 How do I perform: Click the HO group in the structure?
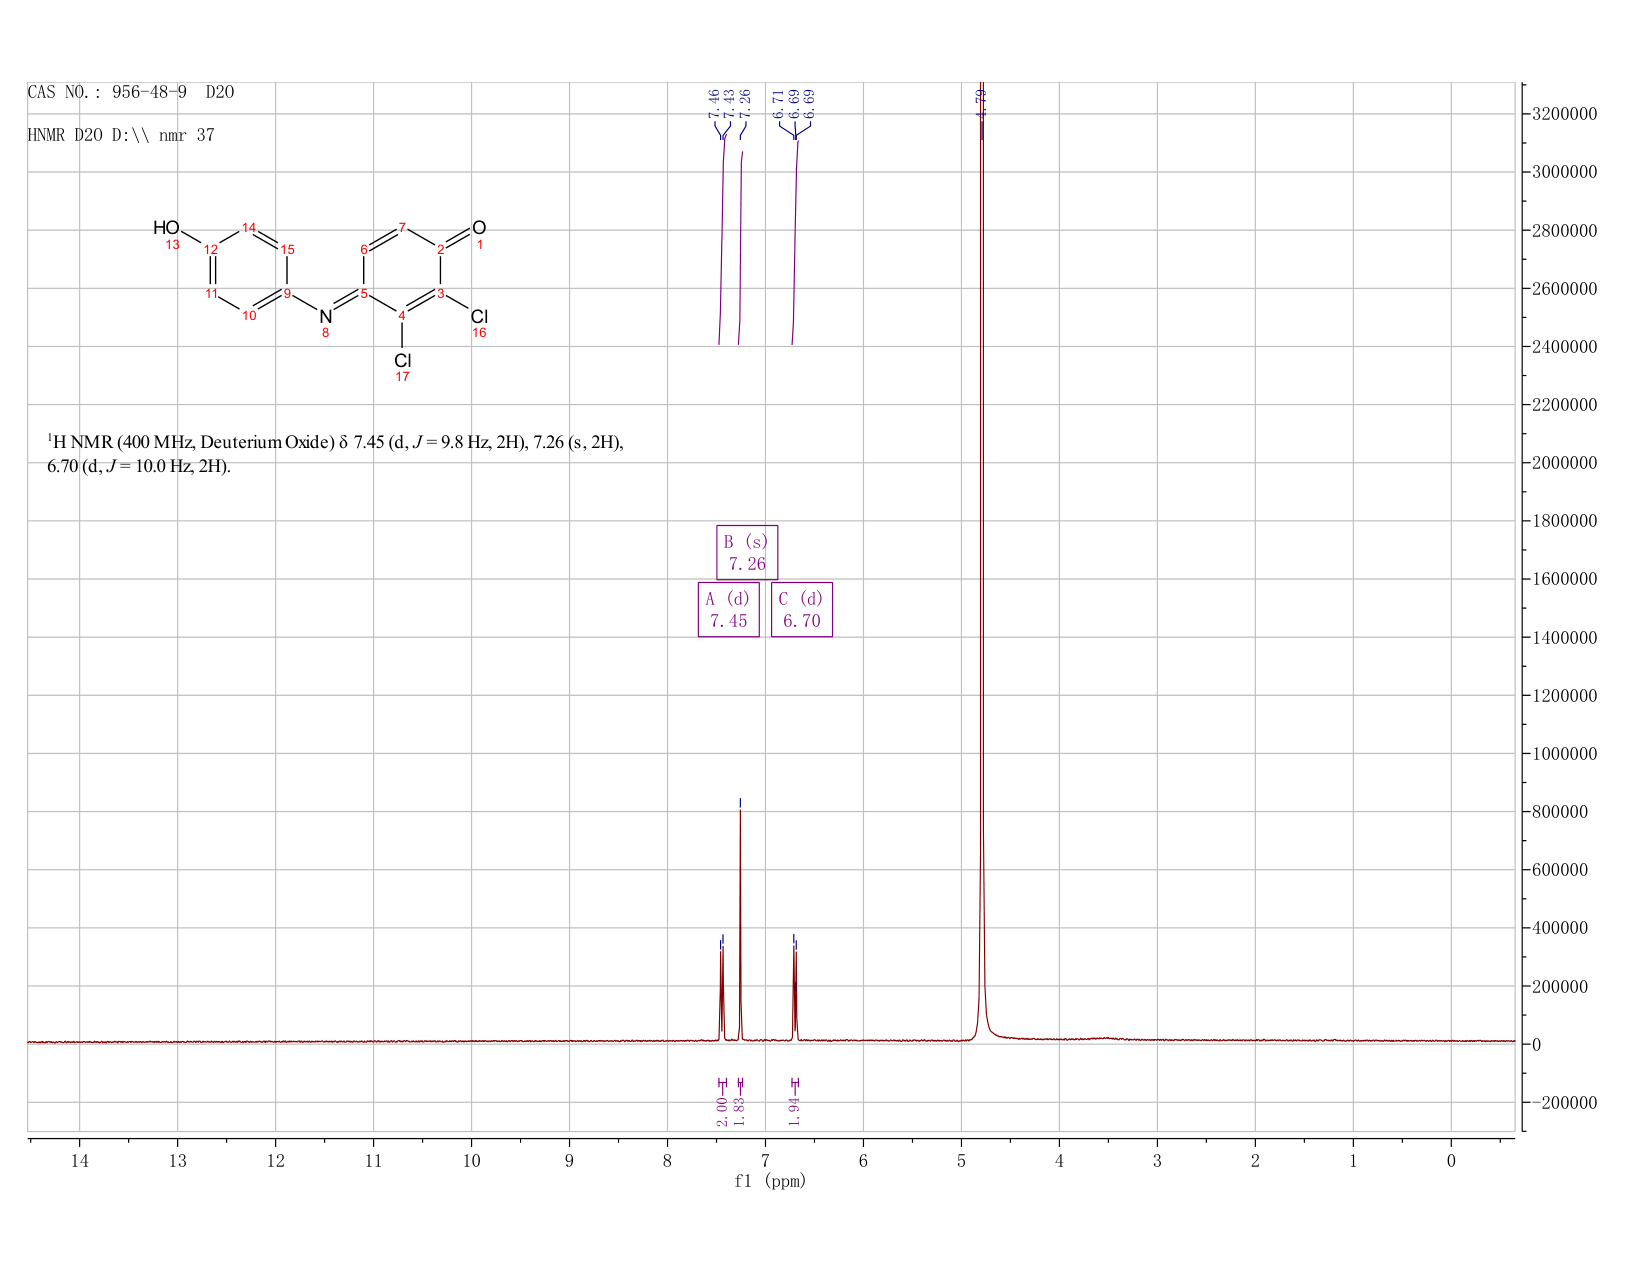(x=166, y=228)
